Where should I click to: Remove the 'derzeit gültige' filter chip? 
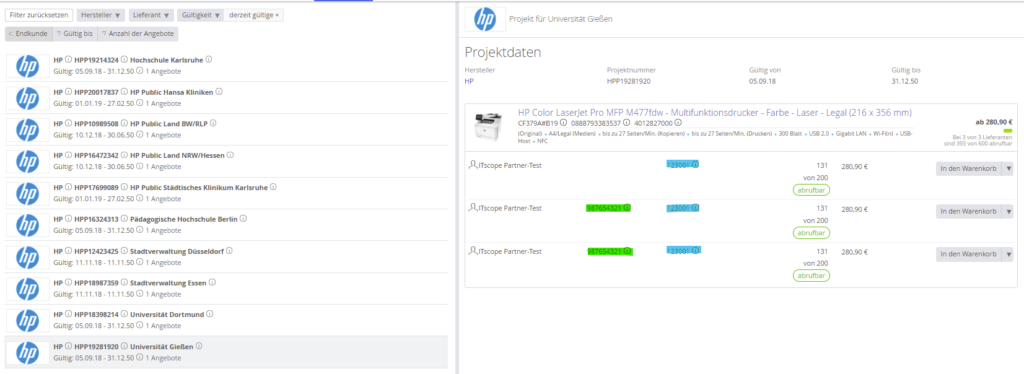(x=276, y=14)
